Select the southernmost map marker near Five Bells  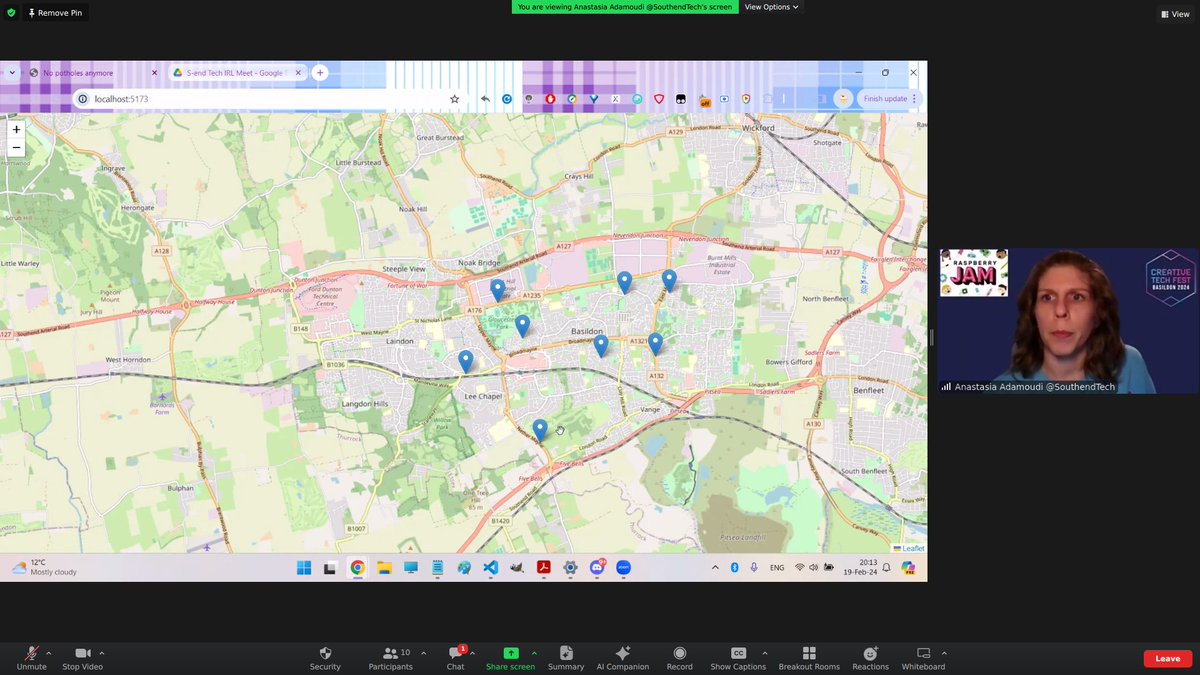[540, 430]
